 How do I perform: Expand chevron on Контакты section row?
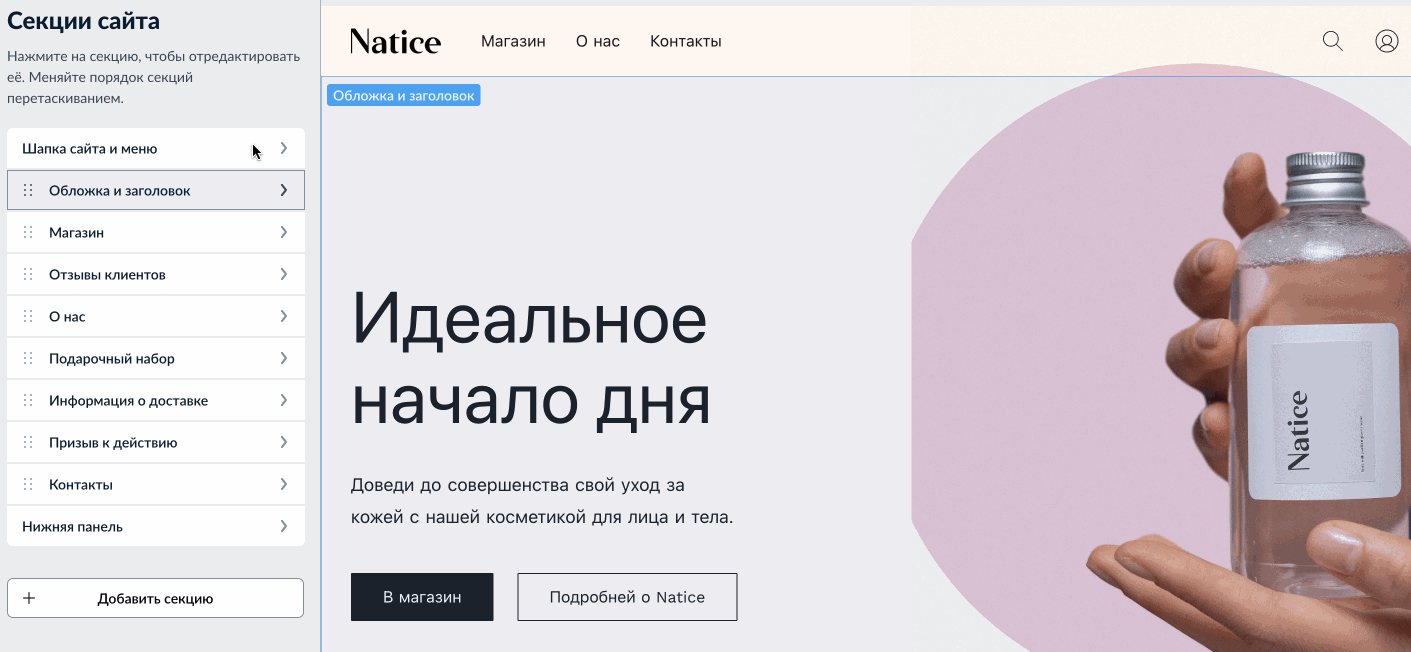coord(284,484)
